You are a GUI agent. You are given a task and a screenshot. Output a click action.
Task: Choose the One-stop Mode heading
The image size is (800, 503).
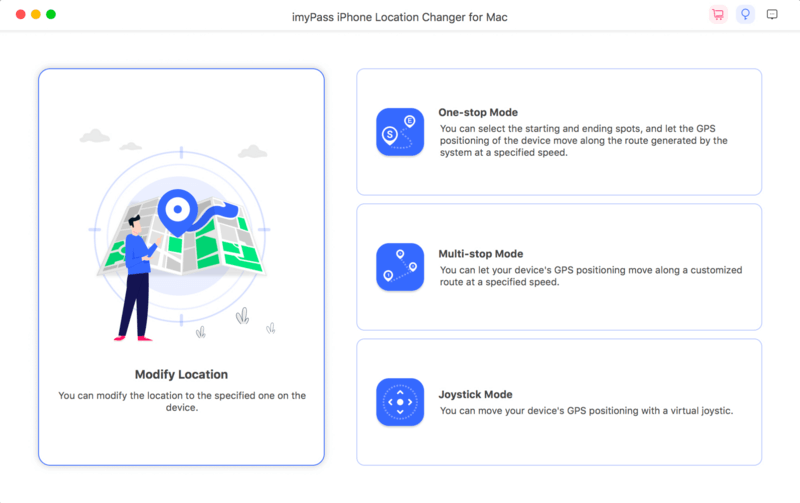tap(478, 112)
